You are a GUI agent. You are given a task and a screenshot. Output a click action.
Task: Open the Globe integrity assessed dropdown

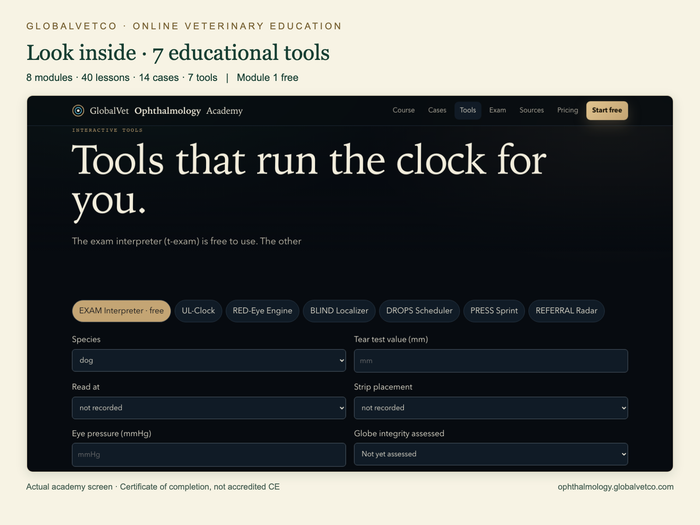pos(491,454)
